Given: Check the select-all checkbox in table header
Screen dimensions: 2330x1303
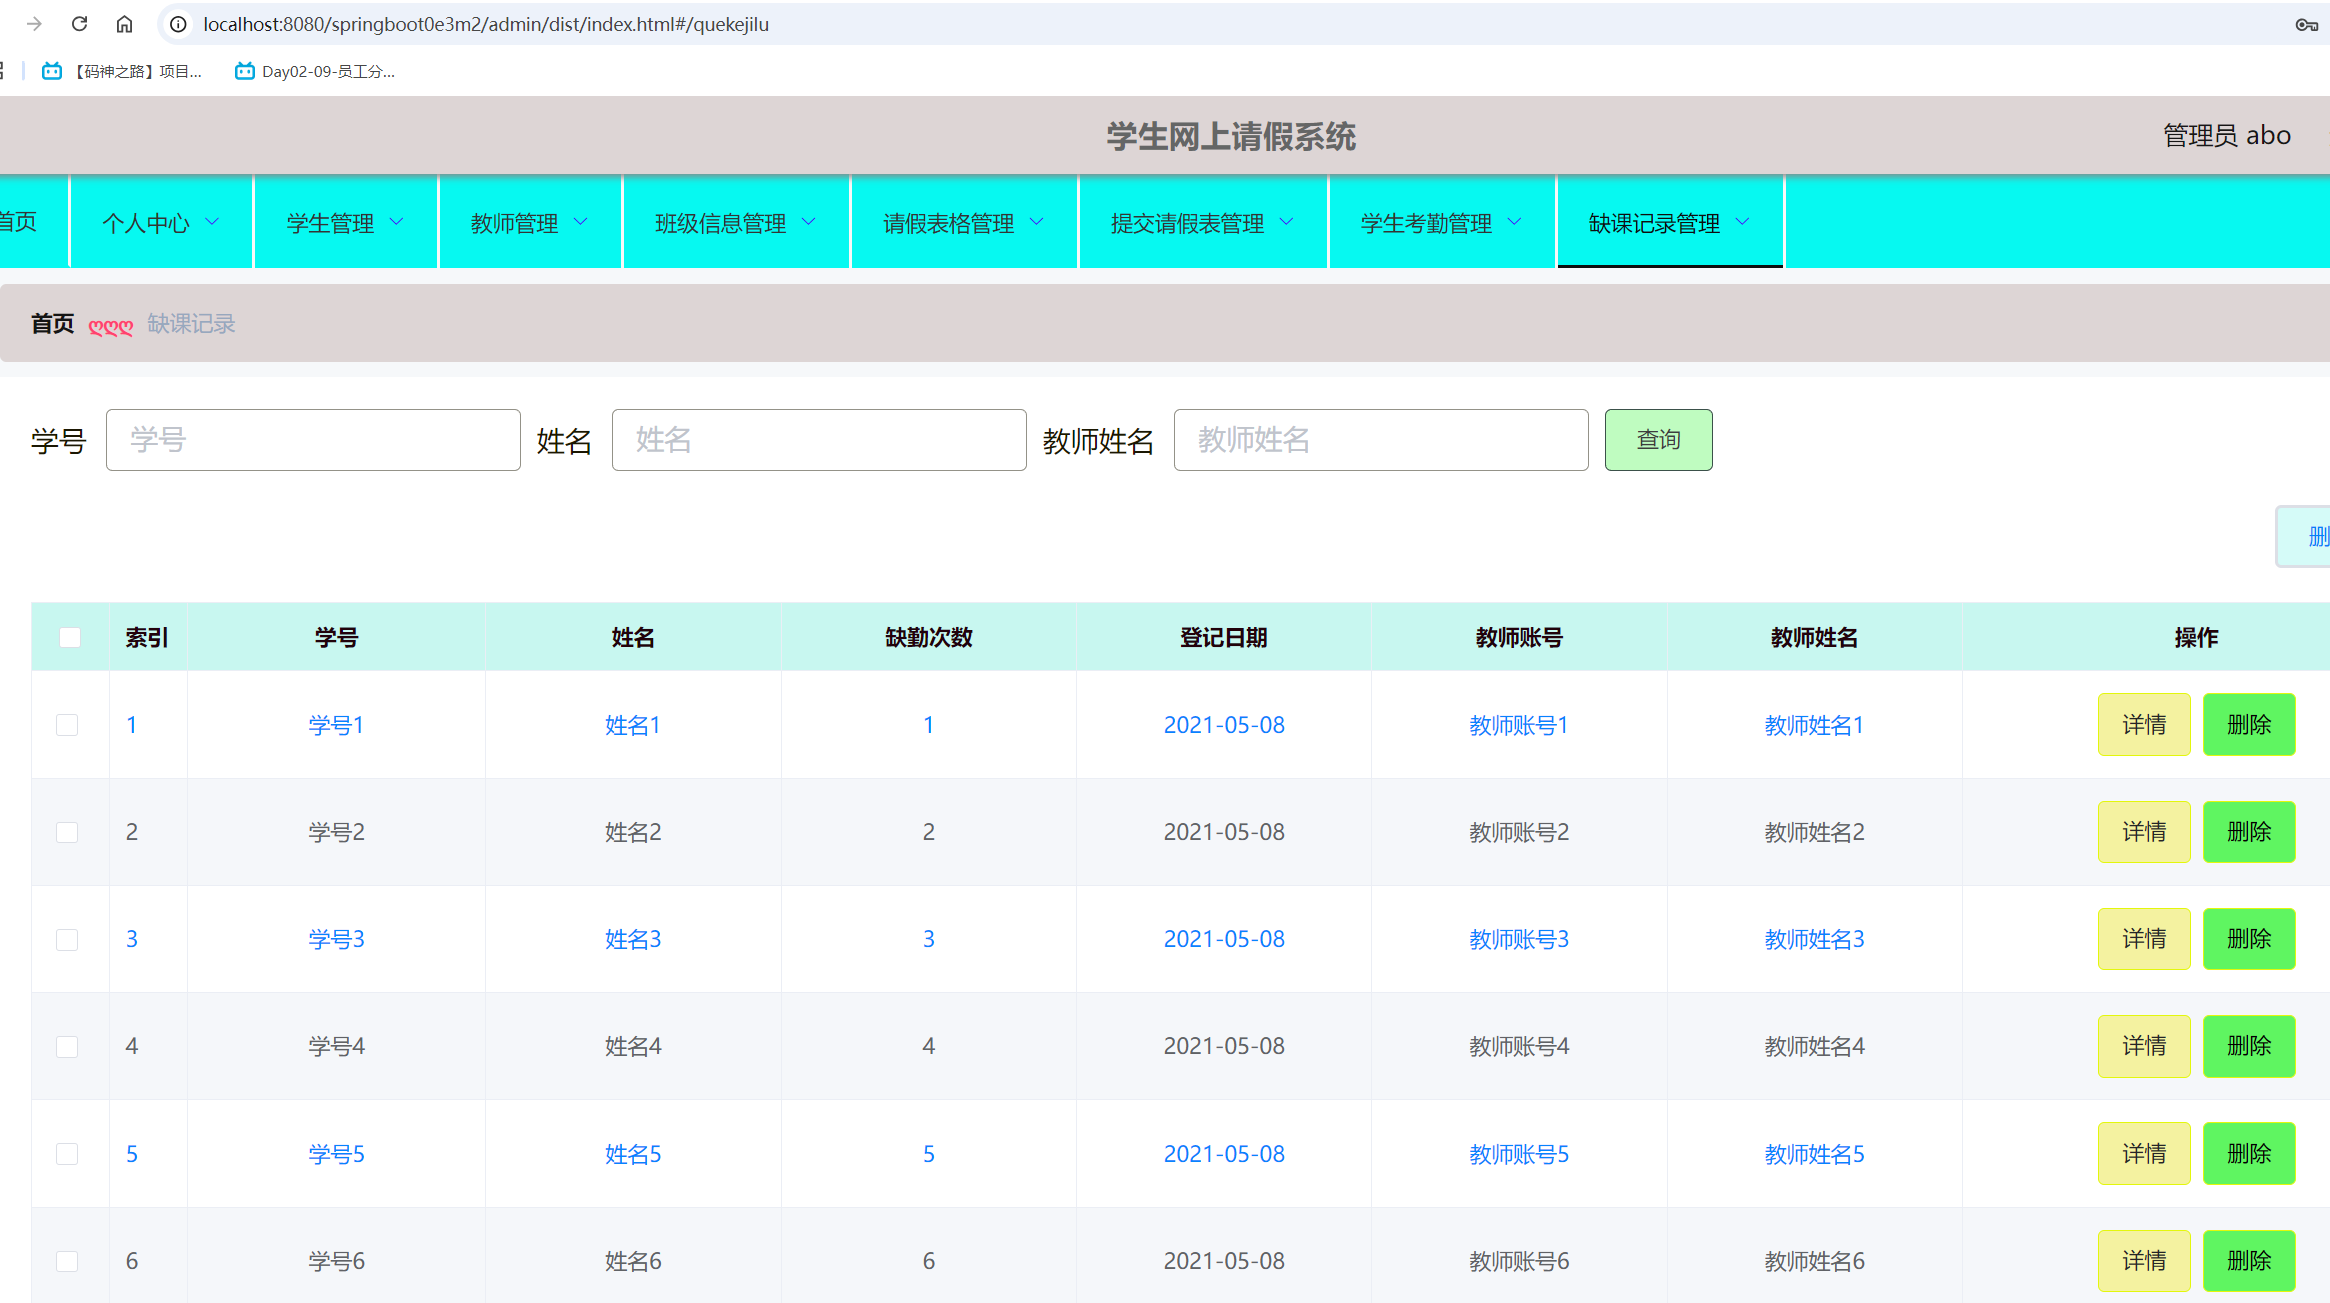Looking at the screenshot, I should pos(69,636).
